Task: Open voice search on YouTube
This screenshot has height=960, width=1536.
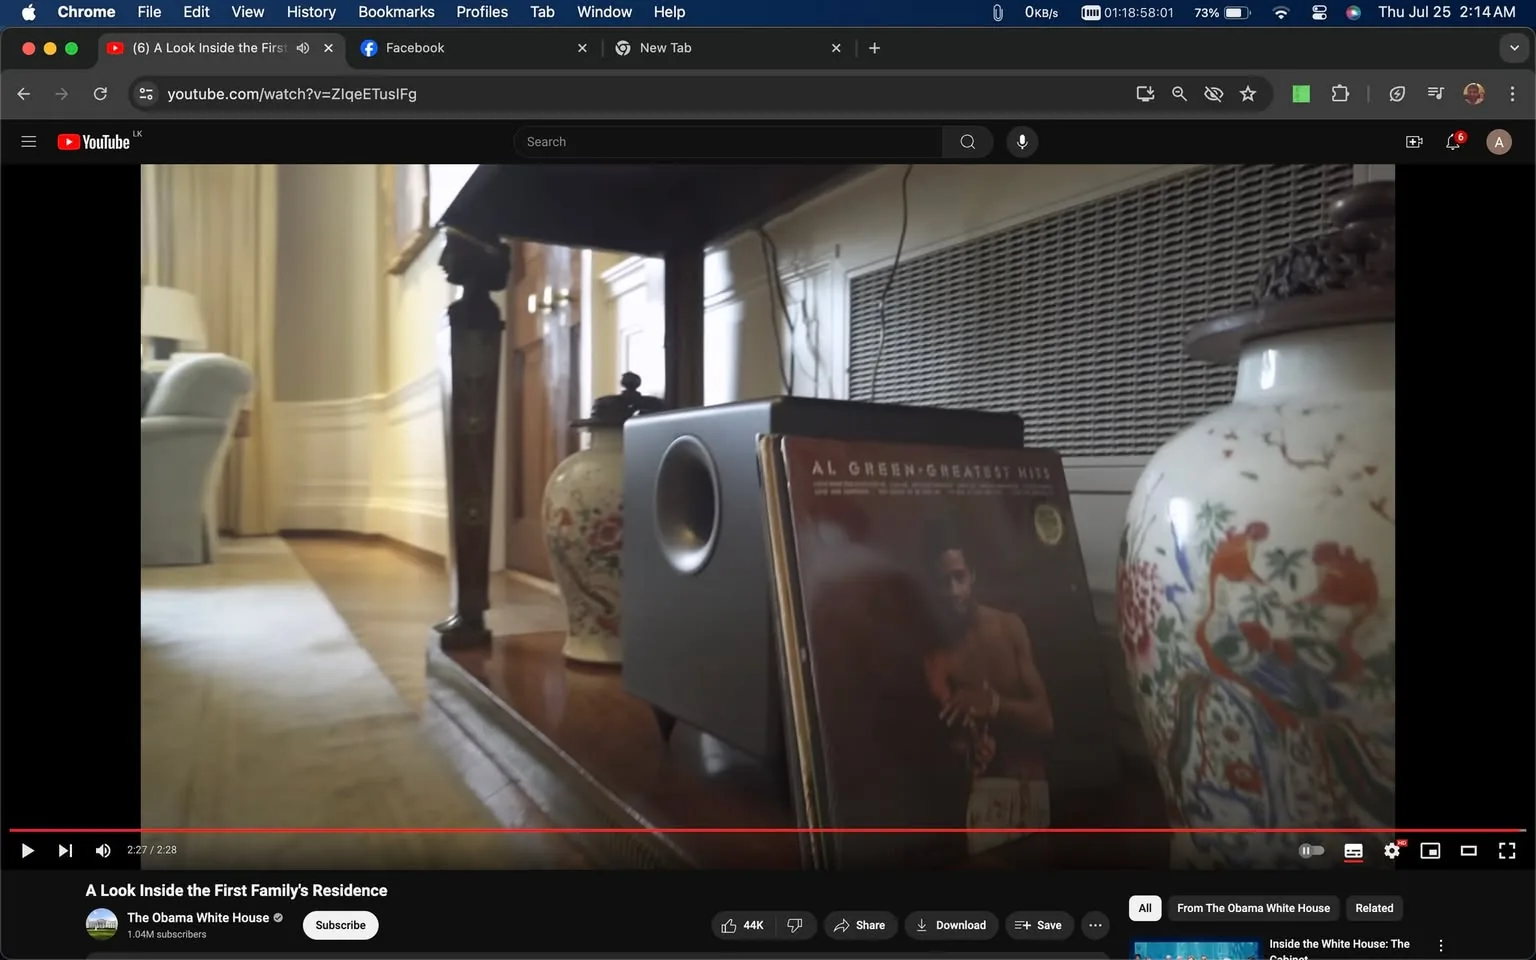Action: point(1021,141)
